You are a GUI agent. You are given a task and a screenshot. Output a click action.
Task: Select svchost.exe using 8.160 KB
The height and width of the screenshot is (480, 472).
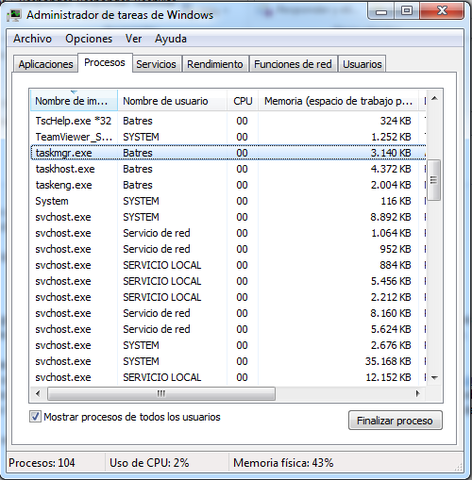click(228, 313)
